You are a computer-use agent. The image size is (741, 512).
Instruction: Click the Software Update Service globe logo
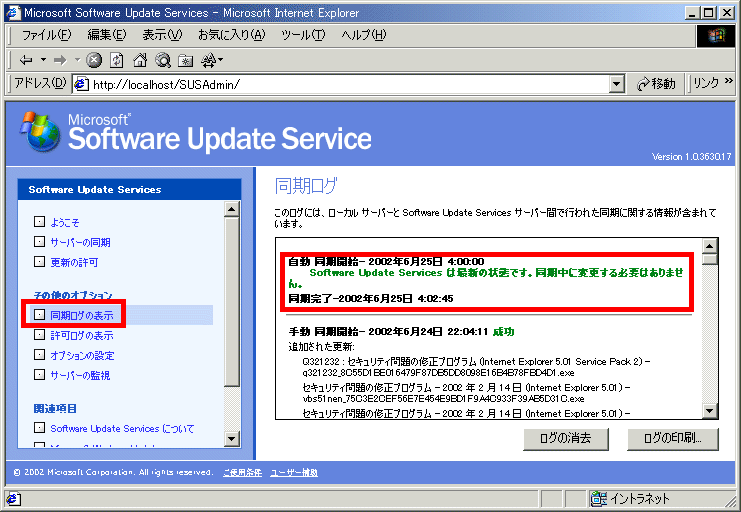pyautogui.click(x=41, y=132)
